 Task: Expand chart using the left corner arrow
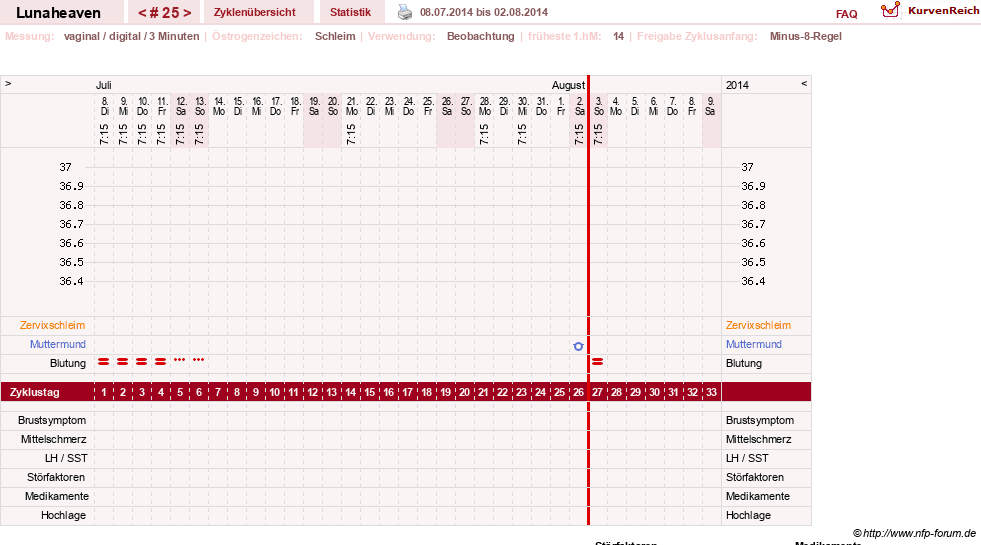(x=8, y=83)
